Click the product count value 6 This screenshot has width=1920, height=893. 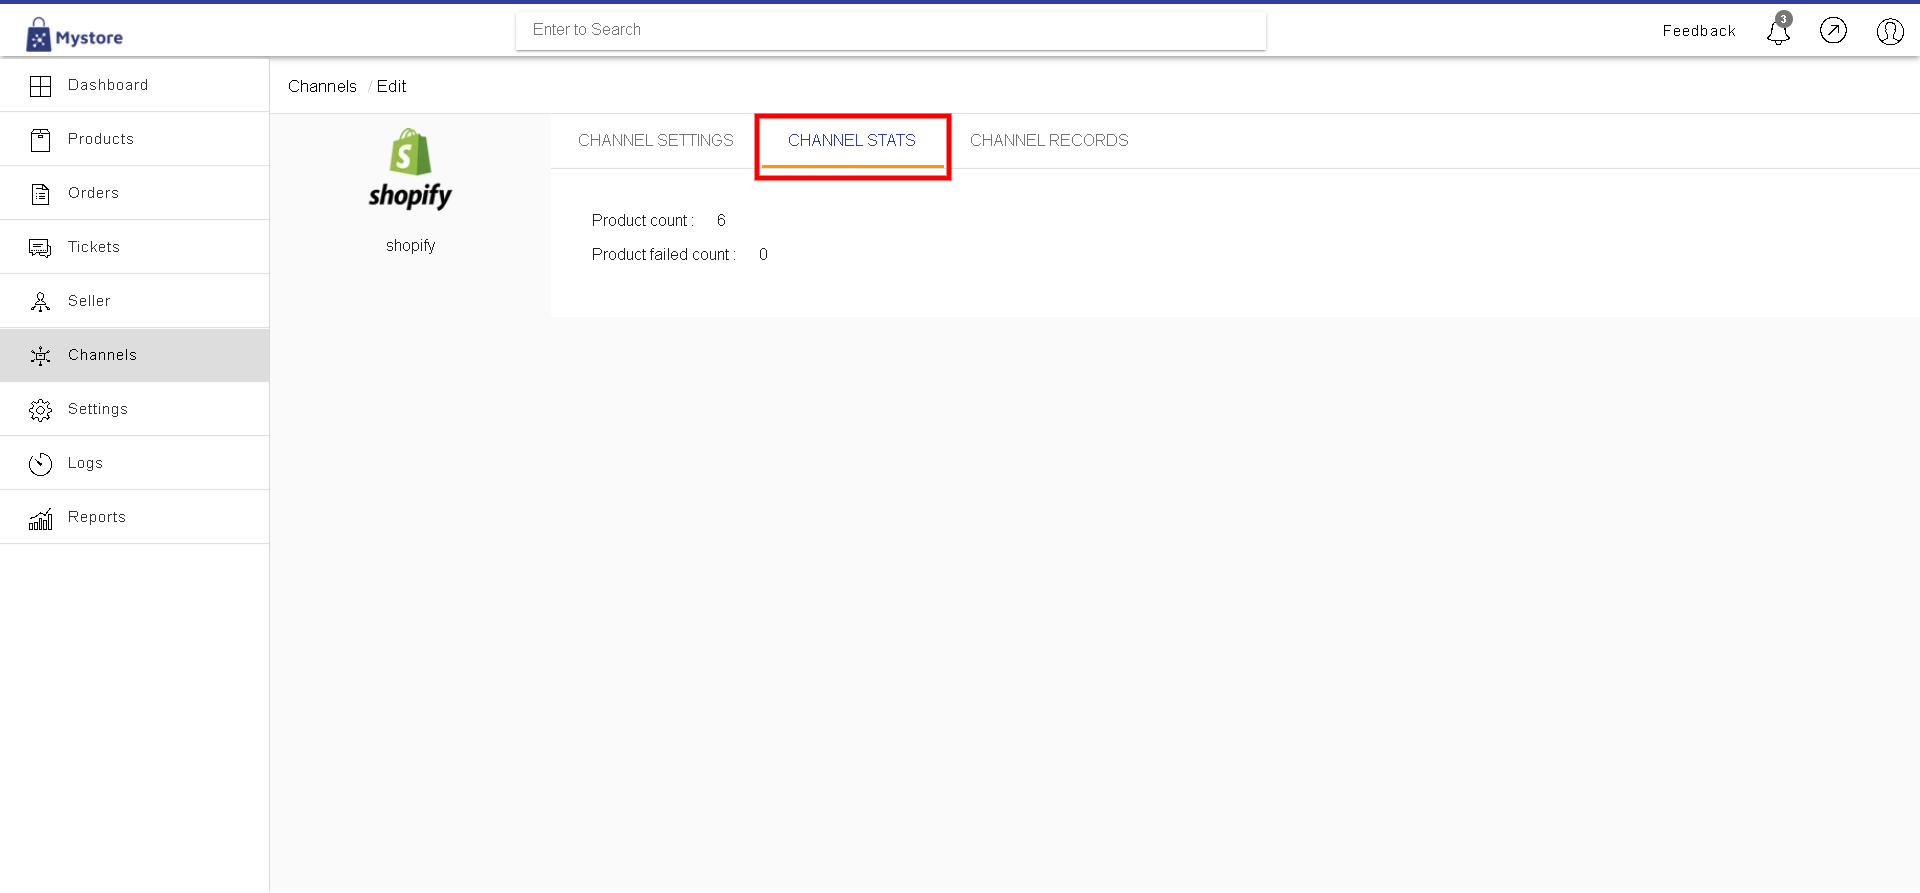coord(721,221)
